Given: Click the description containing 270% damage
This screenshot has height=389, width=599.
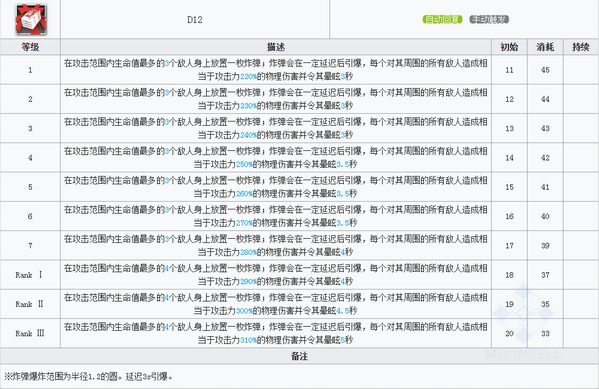Looking at the screenshot, I should tap(275, 216).
